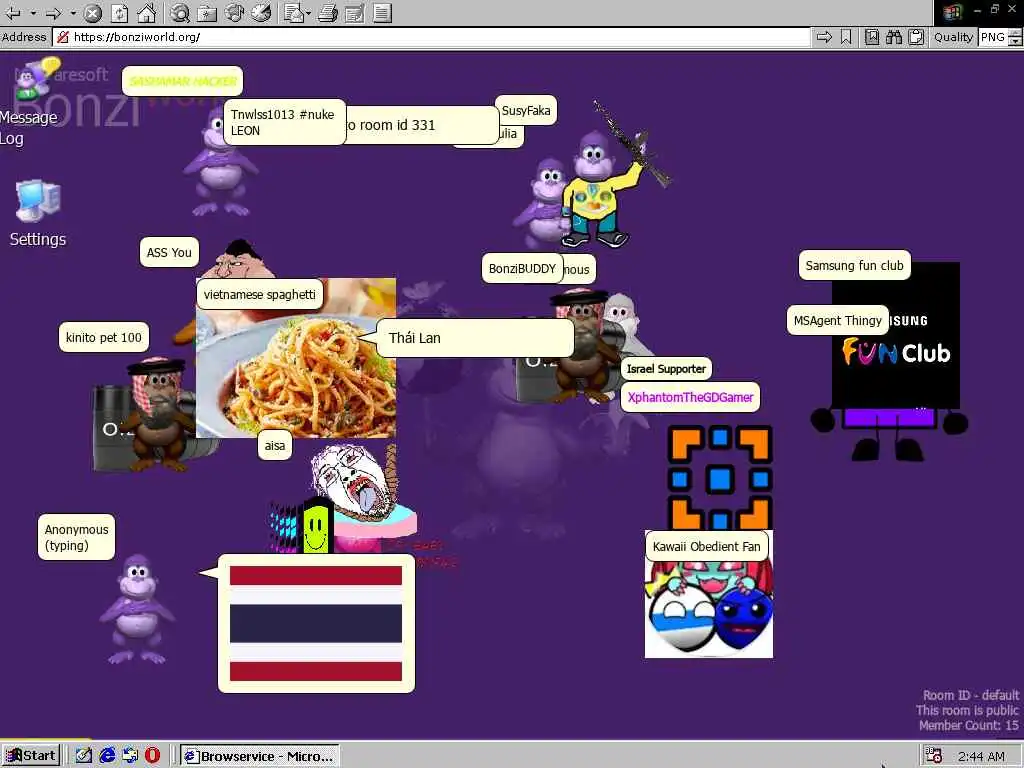
Task: Click the 2:44 AM clock
Action: click(981, 756)
